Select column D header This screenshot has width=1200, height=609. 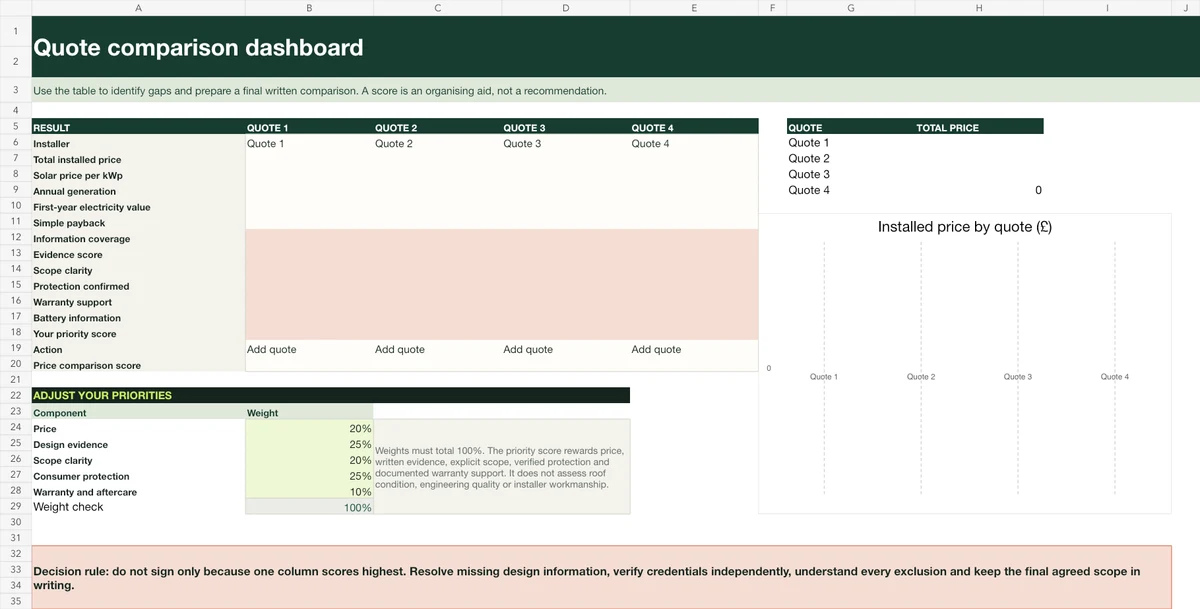(565, 8)
